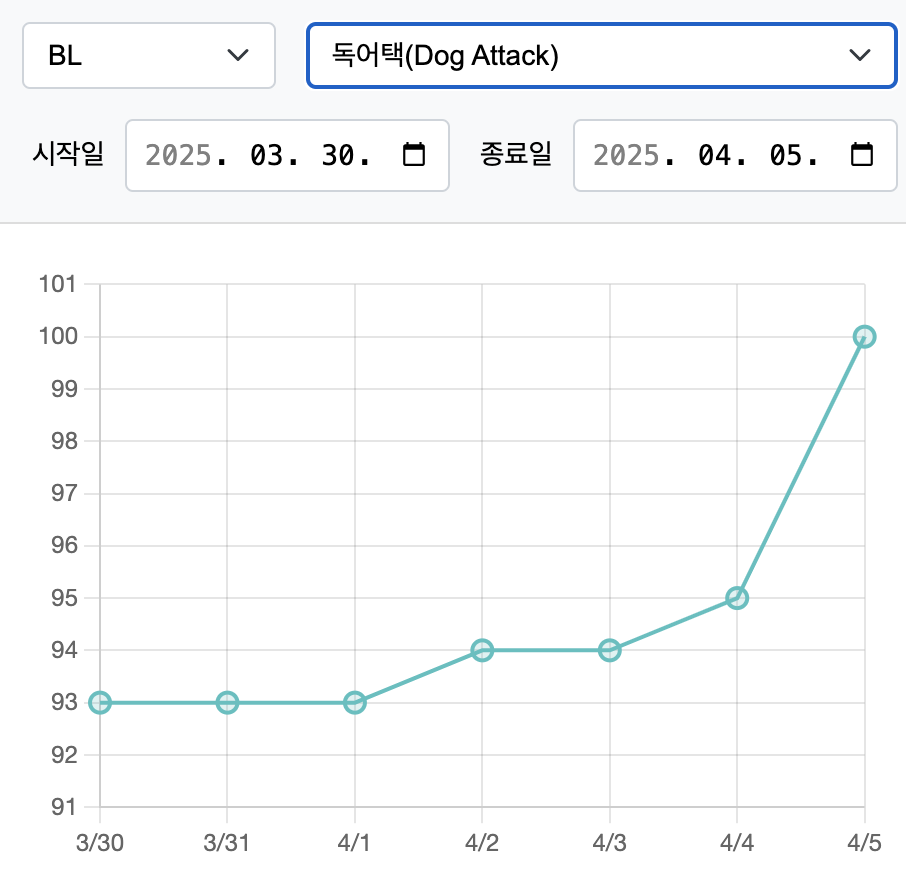
Task: Expand the BL dropdown
Action: tap(148, 56)
